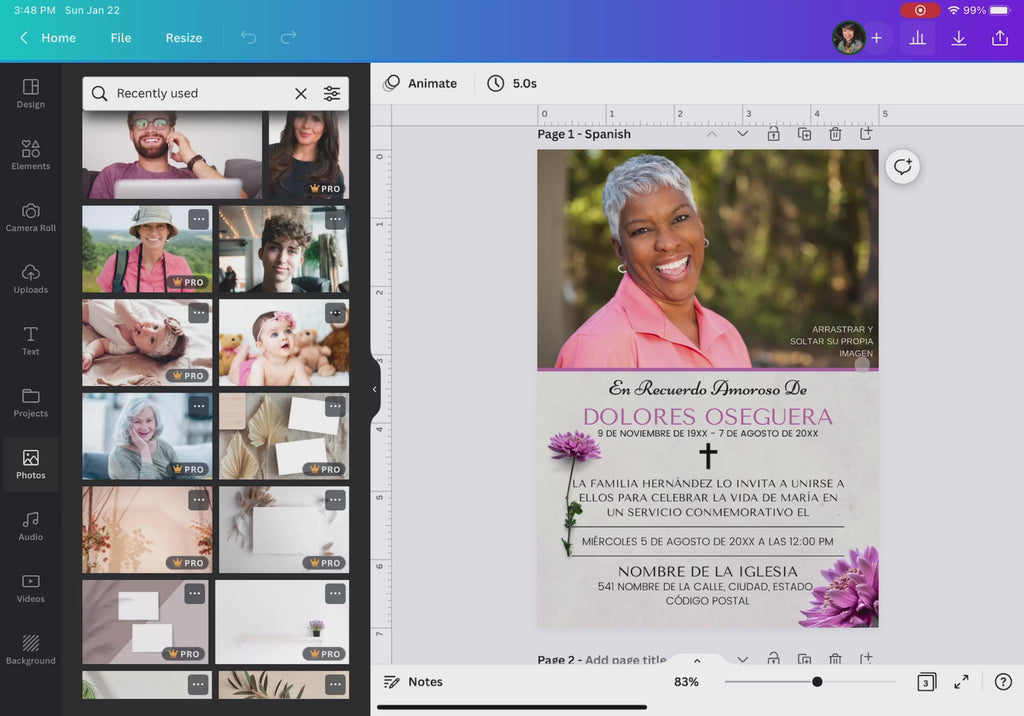Open the Audio sidebar icon
1024x716 pixels.
(x=31, y=527)
